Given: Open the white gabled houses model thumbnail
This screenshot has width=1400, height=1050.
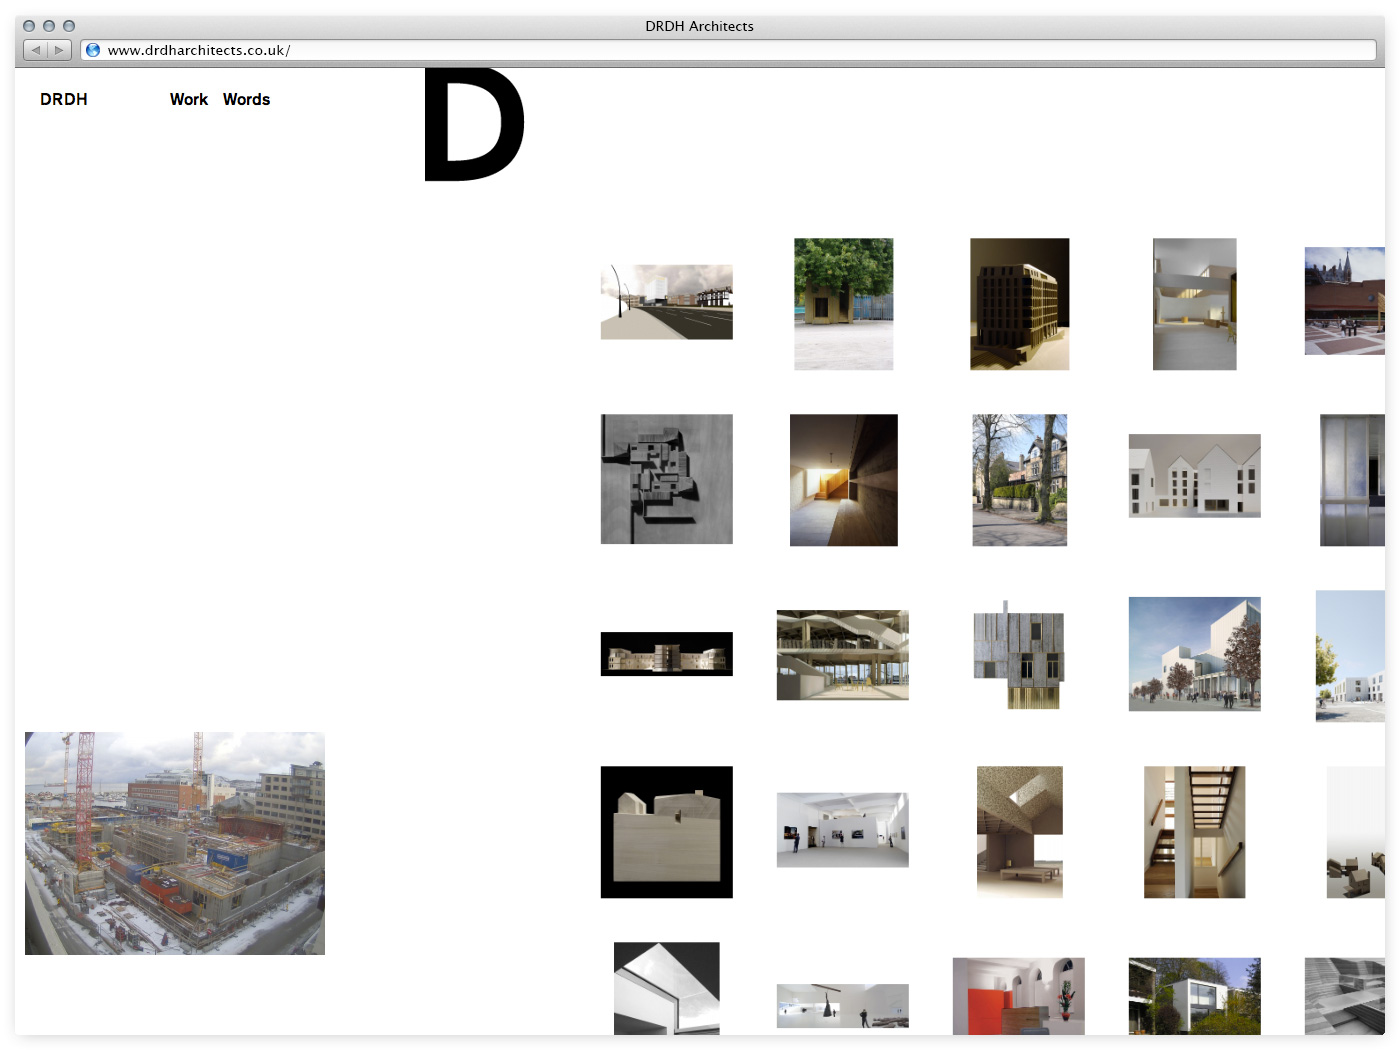Looking at the screenshot, I should coord(1194,476).
